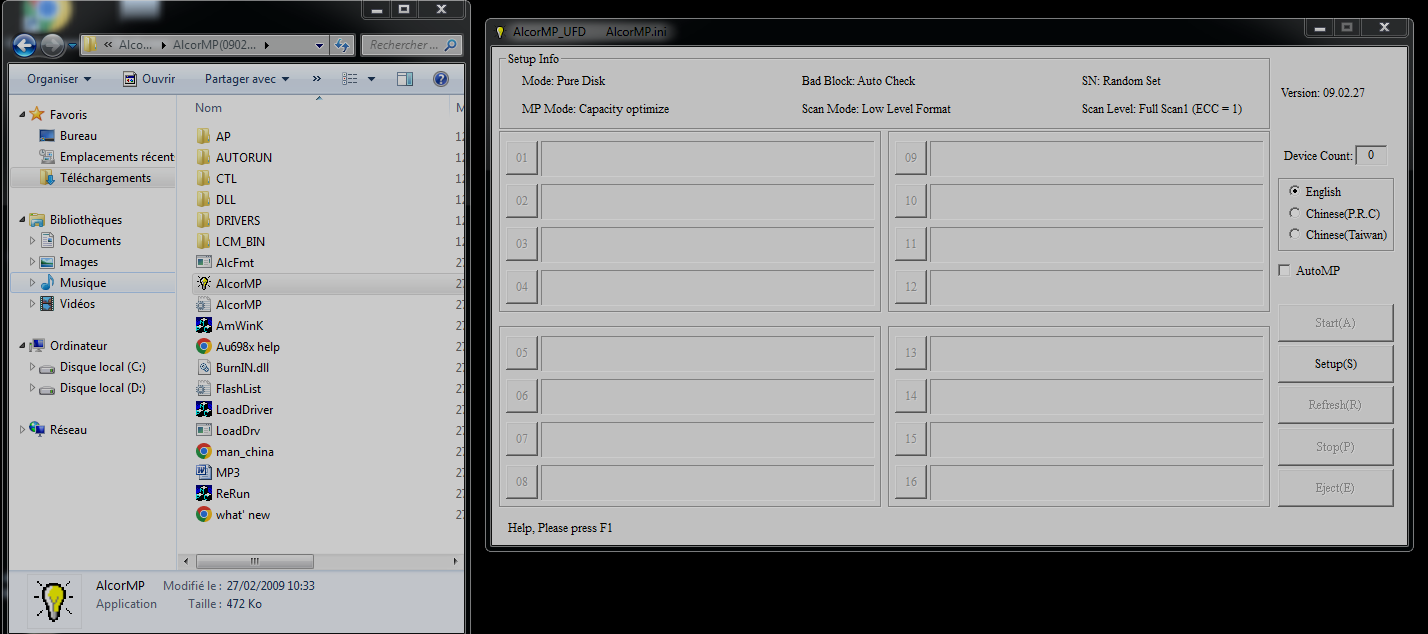Screen dimensions: 1428x634
Task: Click the BurnIN.dll file icon
Action: [203, 367]
